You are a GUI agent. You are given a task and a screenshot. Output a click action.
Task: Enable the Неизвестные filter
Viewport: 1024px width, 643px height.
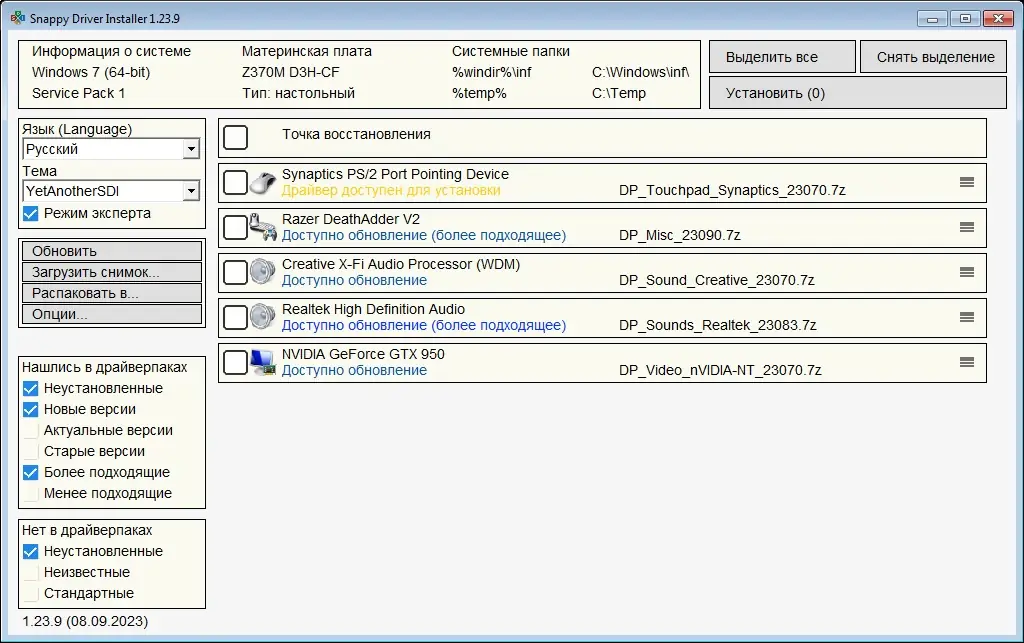click(30, 572)
